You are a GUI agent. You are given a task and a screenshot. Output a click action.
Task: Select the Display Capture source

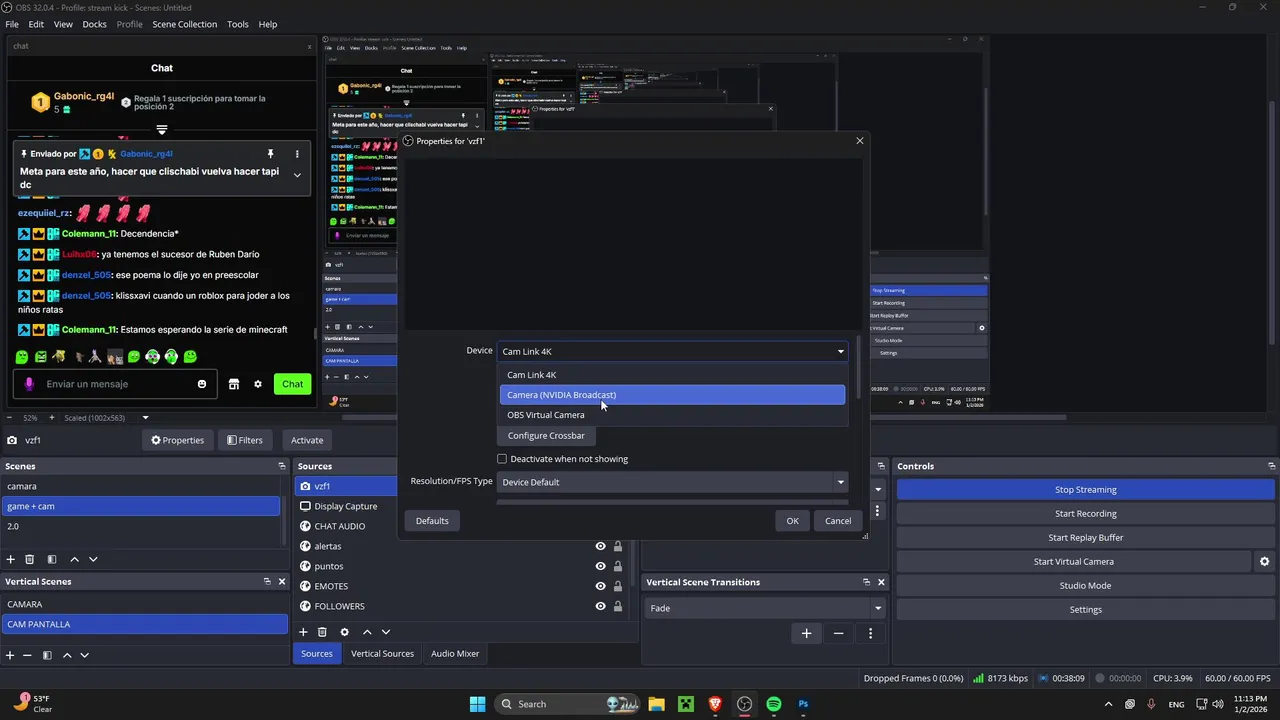tap(346, 506)
